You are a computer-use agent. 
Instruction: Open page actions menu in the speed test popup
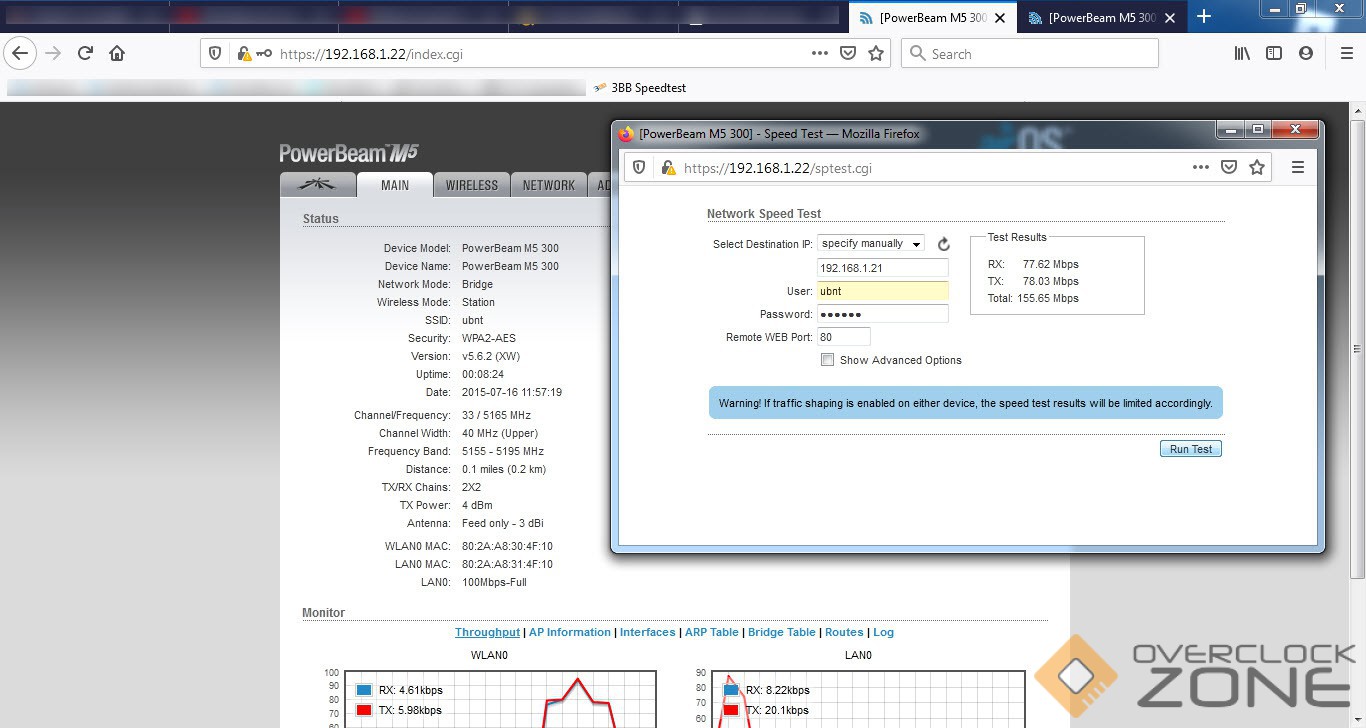pos(1201,168)
